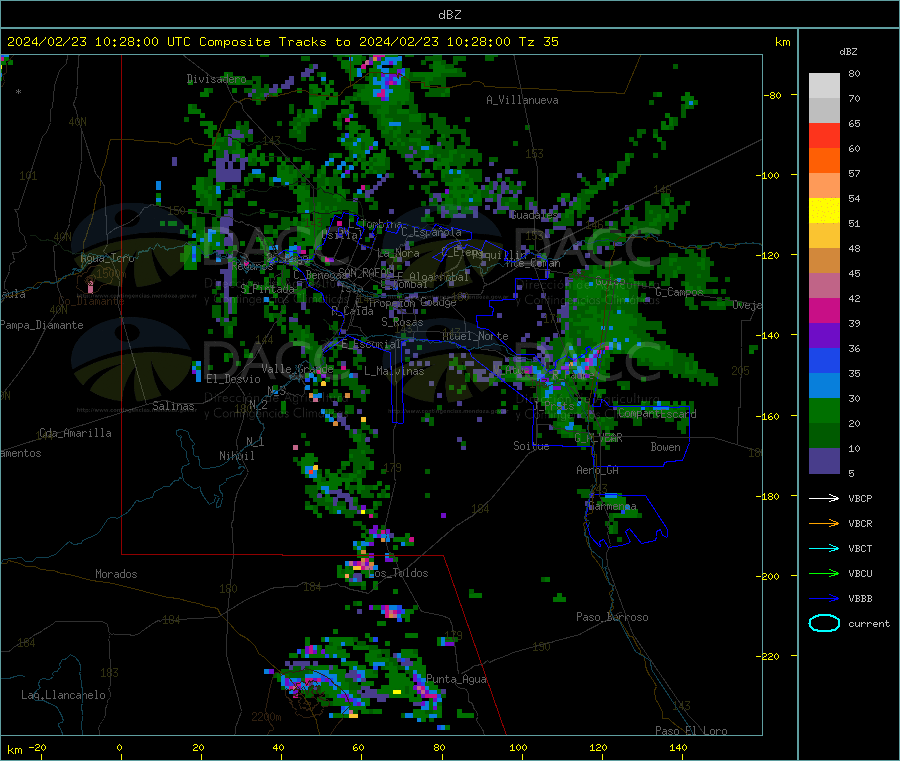Select the purple 10 dBZ color swatch
900x761 pixels.
tap(824, 461)
